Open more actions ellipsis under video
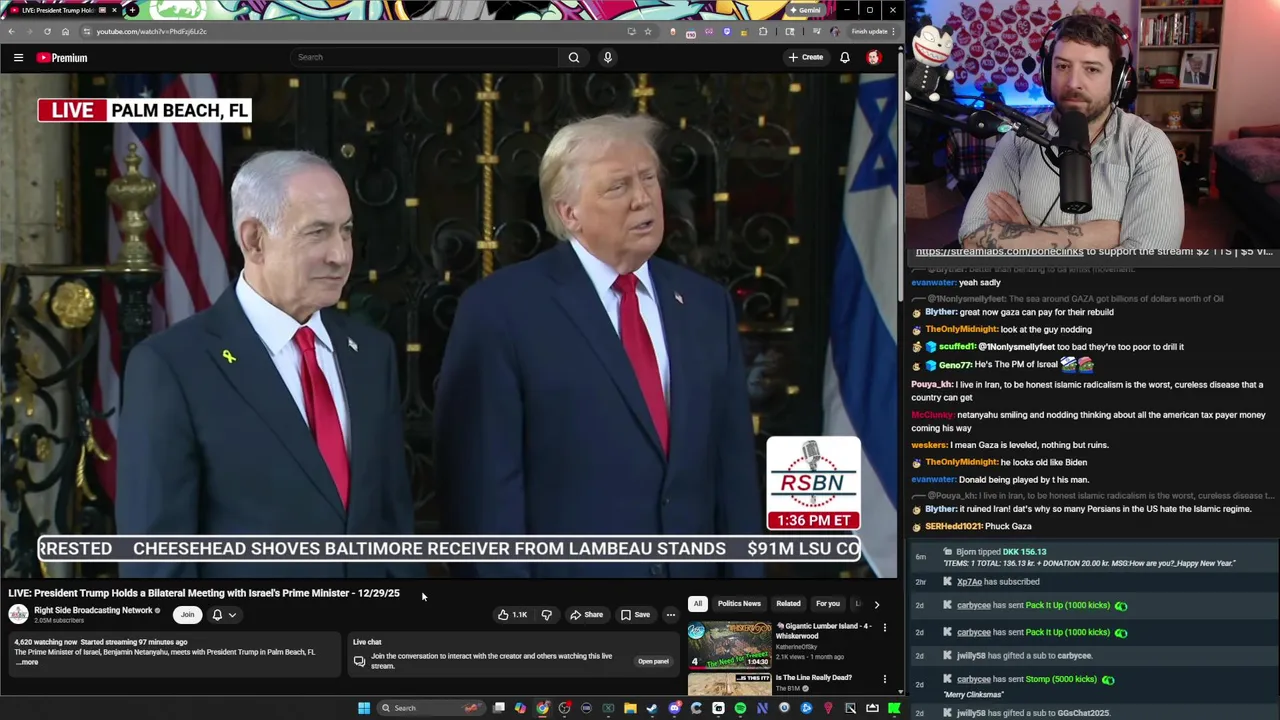 (x=671, y=615)
